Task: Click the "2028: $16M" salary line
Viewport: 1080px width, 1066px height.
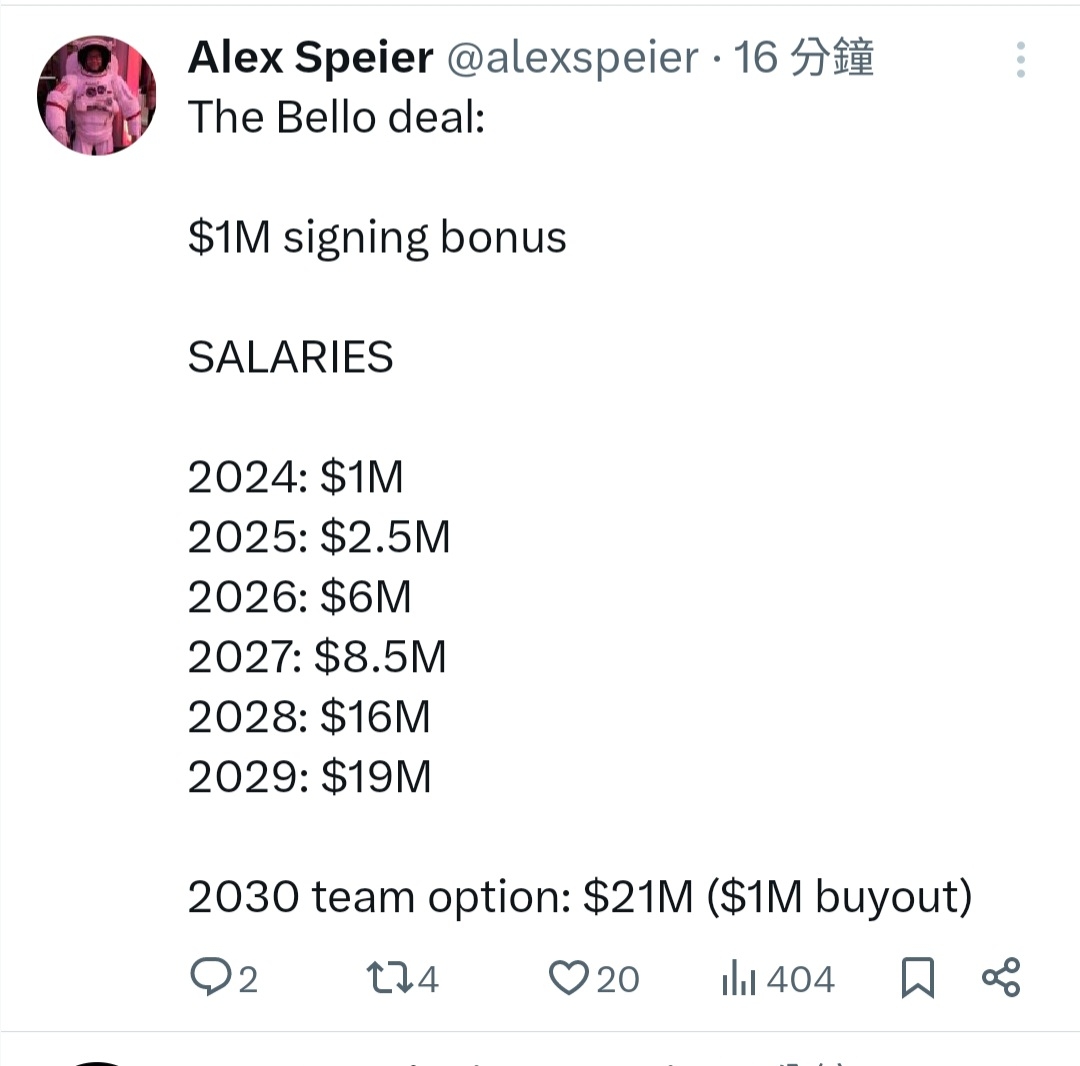Action: click(309, 717)
